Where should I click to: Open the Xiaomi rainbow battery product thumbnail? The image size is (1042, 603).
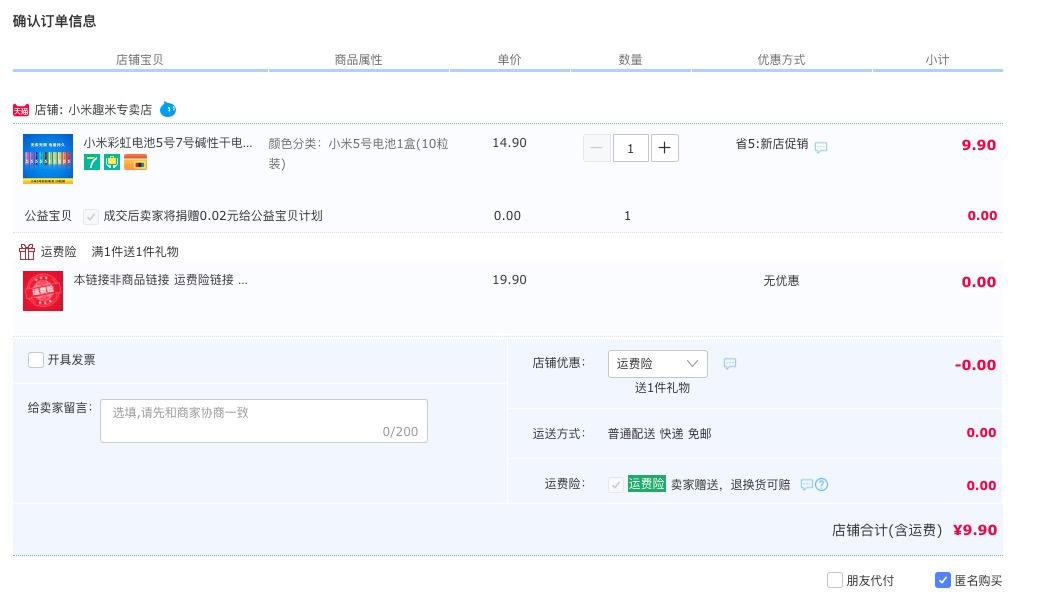tap(48, 159)
